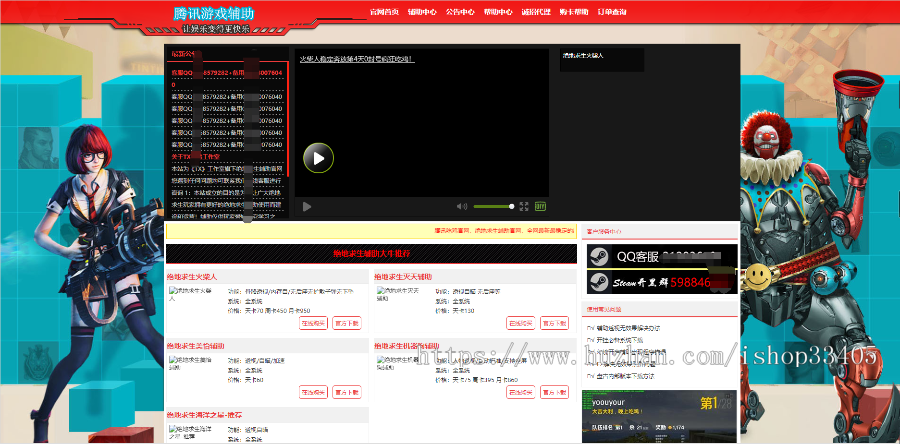Open the 绝地求生机器狗辅助 product title
This screenshot has height=444, width=900.
[407, 346]
